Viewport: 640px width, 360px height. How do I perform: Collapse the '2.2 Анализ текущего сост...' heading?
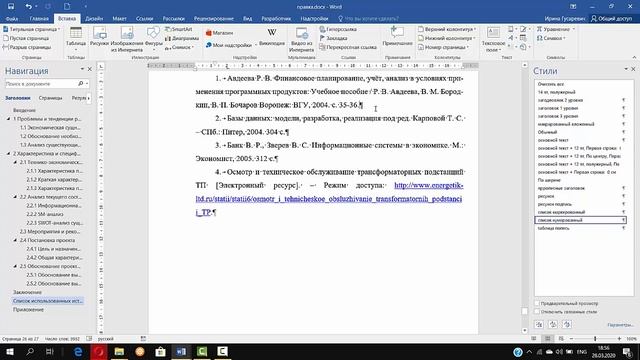click(x=15, y=197)
